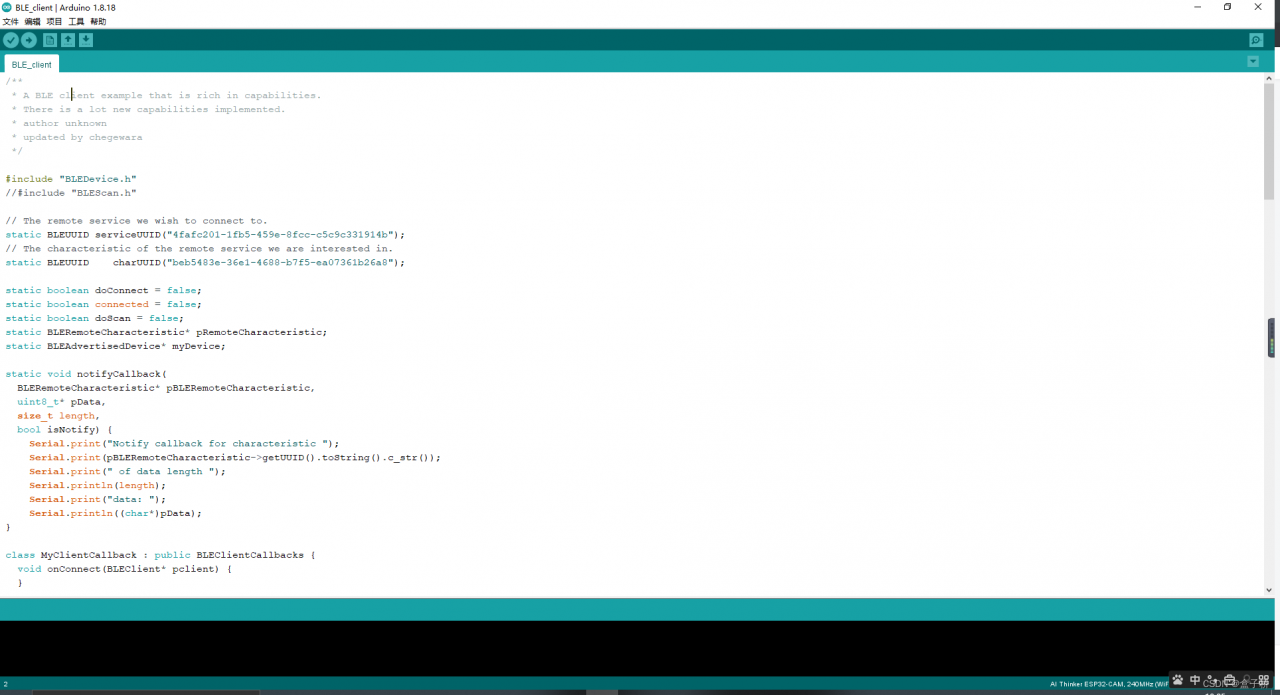Screen dimensions: 1280x695
Task: Click the line static boolean doScan = false
Action: click(94, 319)
